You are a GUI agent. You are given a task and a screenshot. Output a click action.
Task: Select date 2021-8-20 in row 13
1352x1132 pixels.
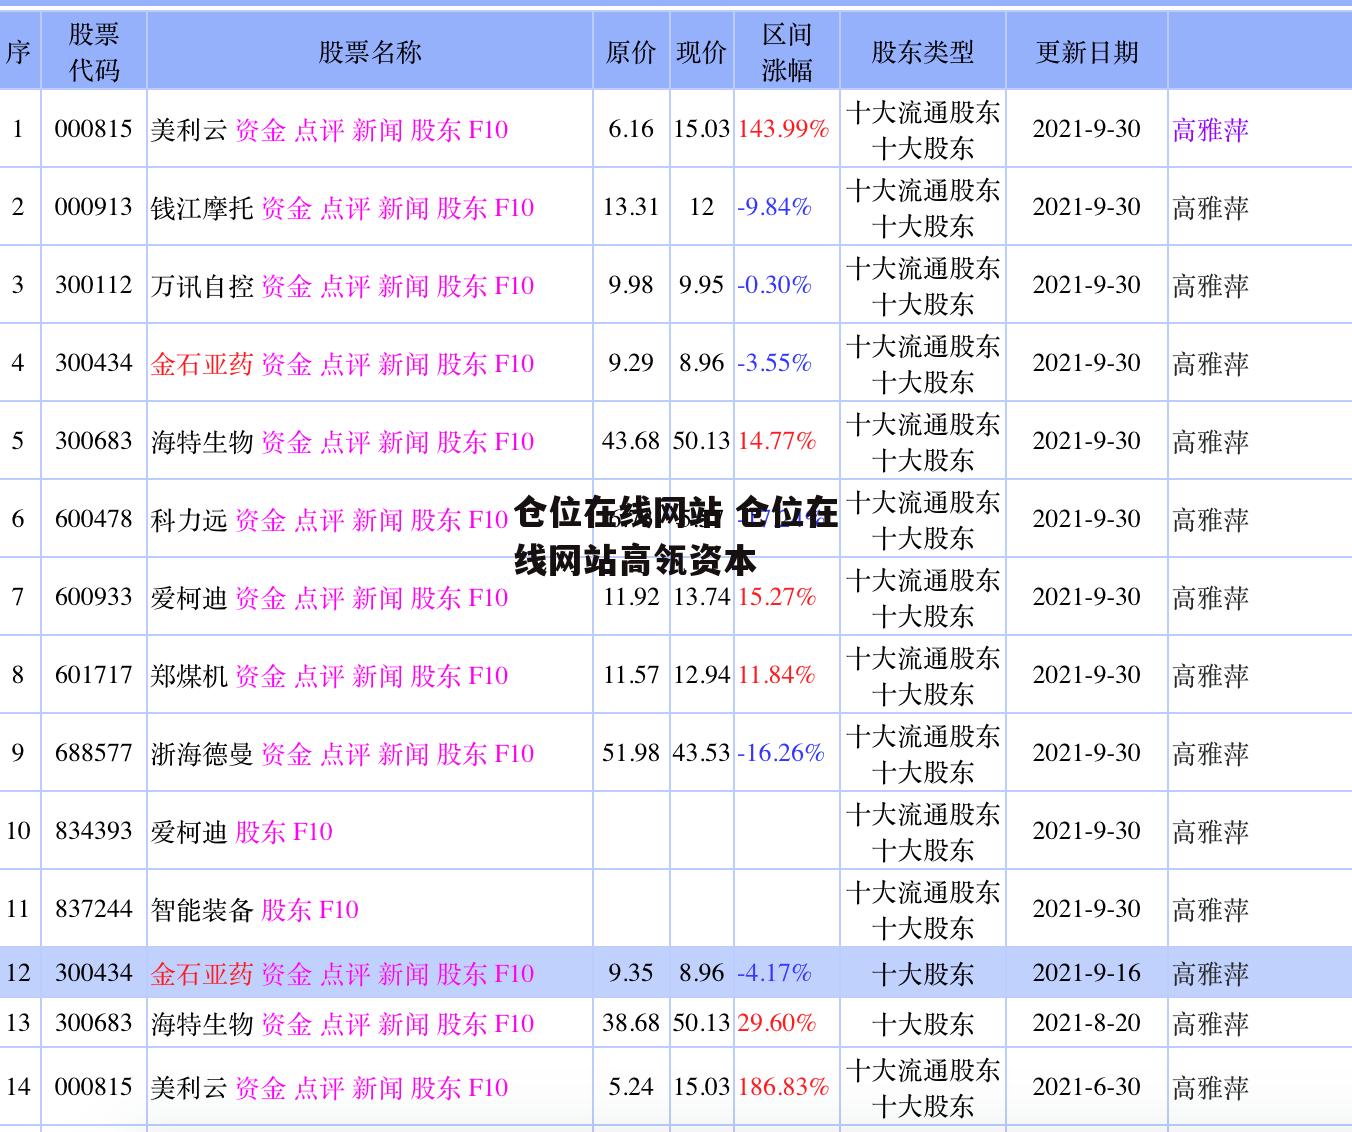1087,1023
